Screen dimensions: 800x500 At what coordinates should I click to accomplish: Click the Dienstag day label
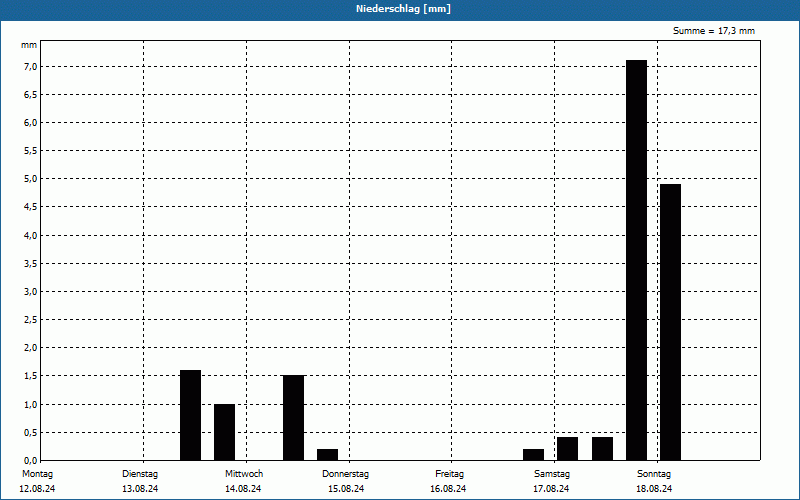coord(140,474)
